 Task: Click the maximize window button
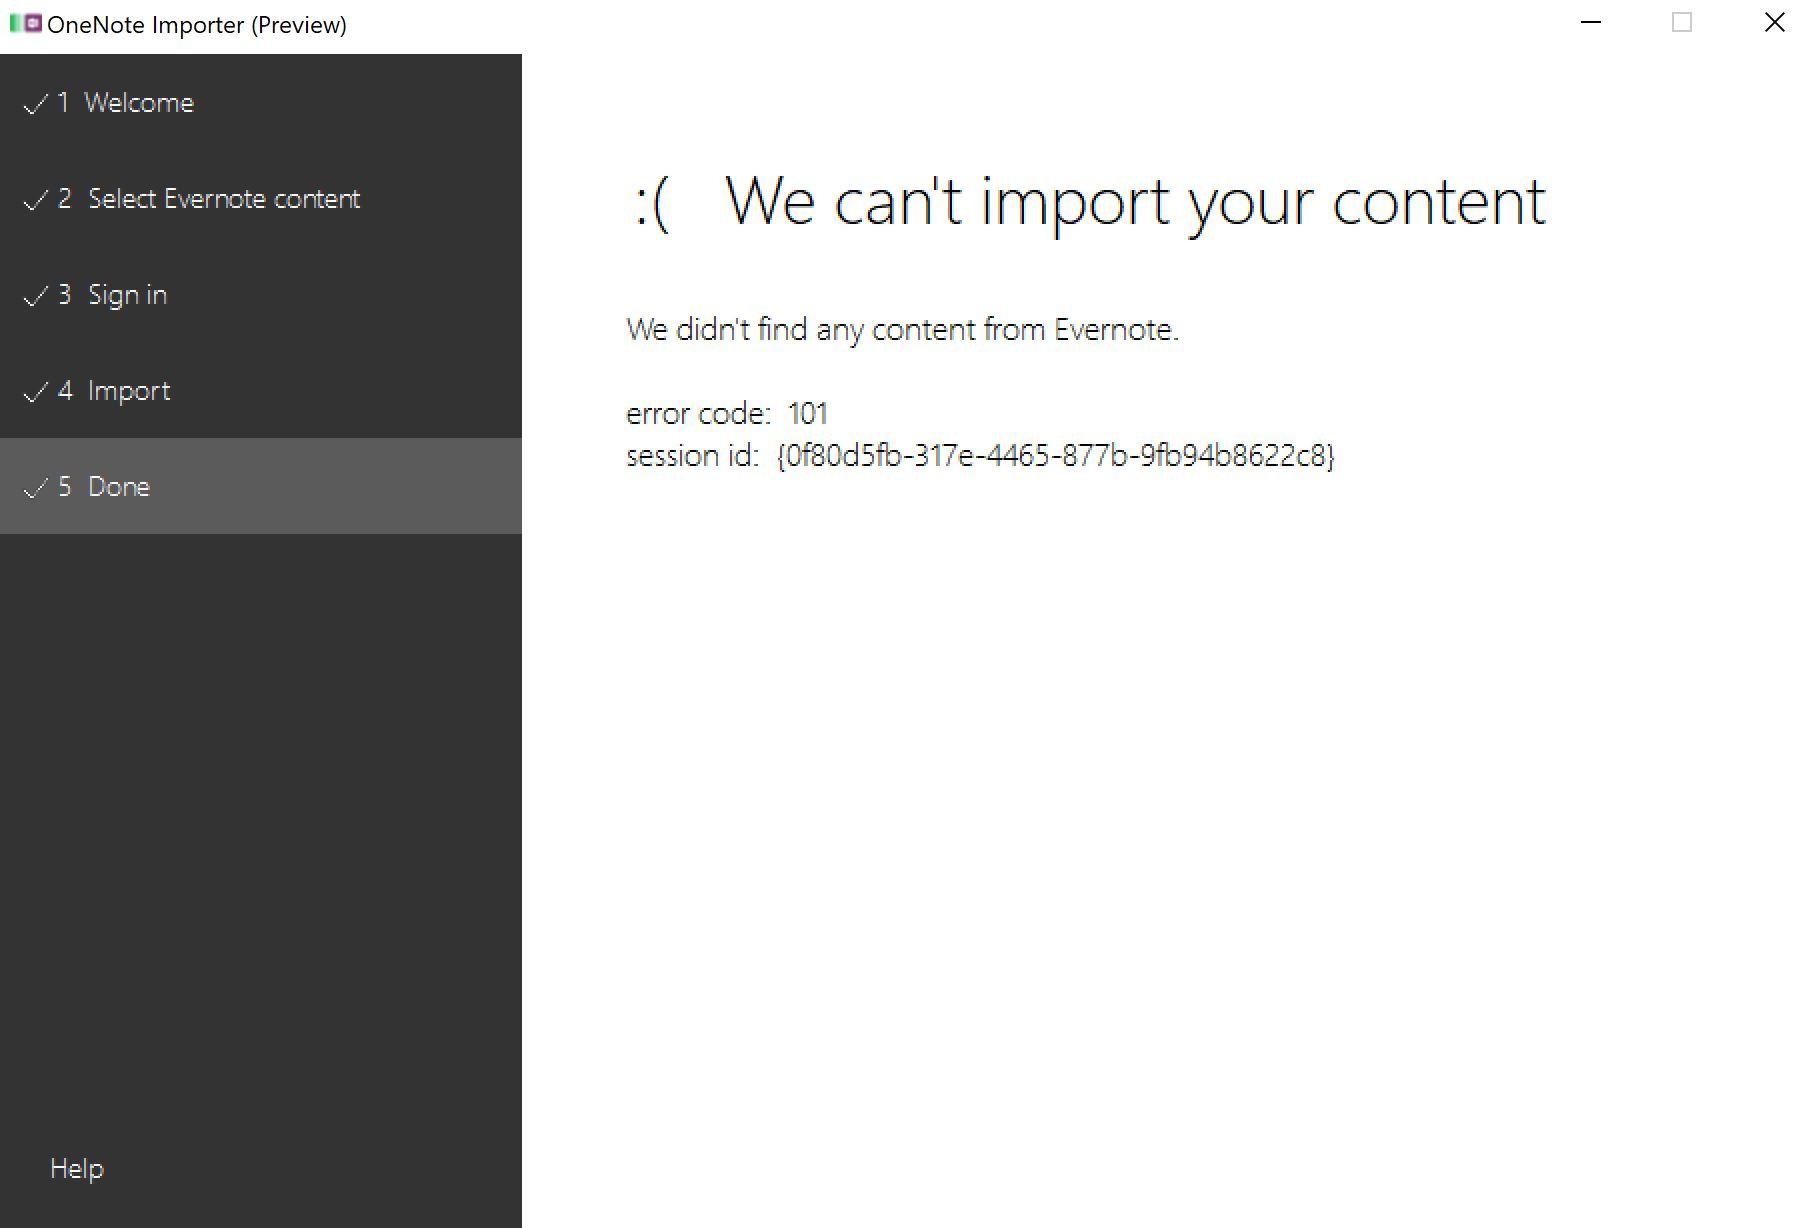point(1682,22)
